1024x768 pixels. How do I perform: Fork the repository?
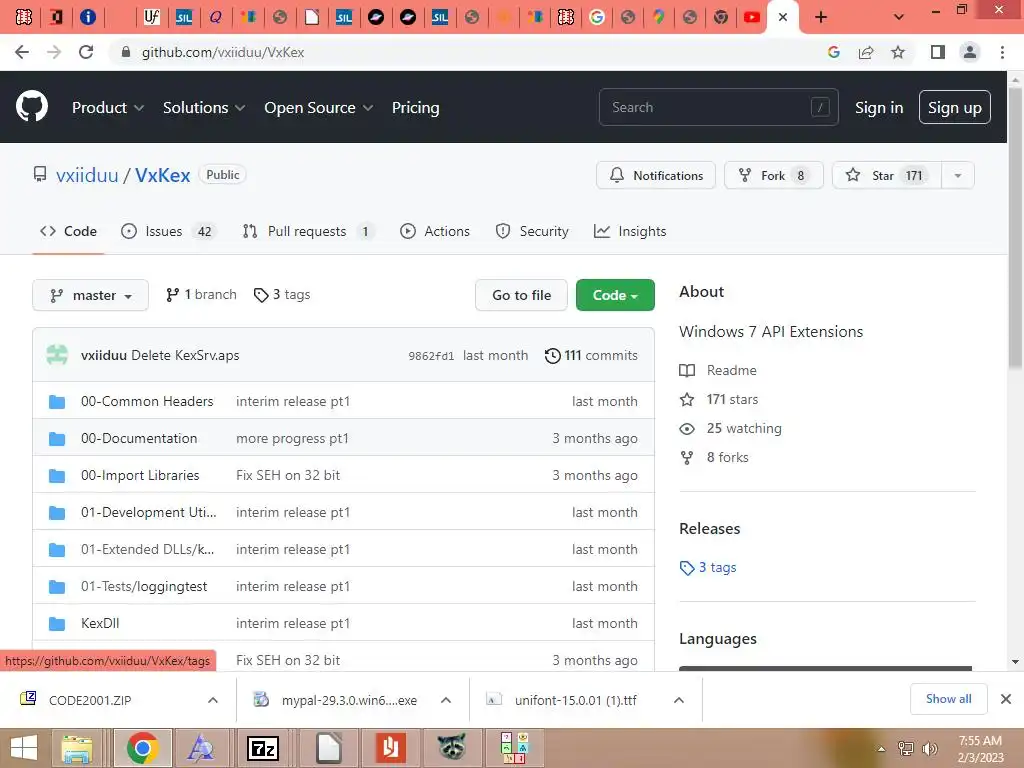tap(774, 176)
